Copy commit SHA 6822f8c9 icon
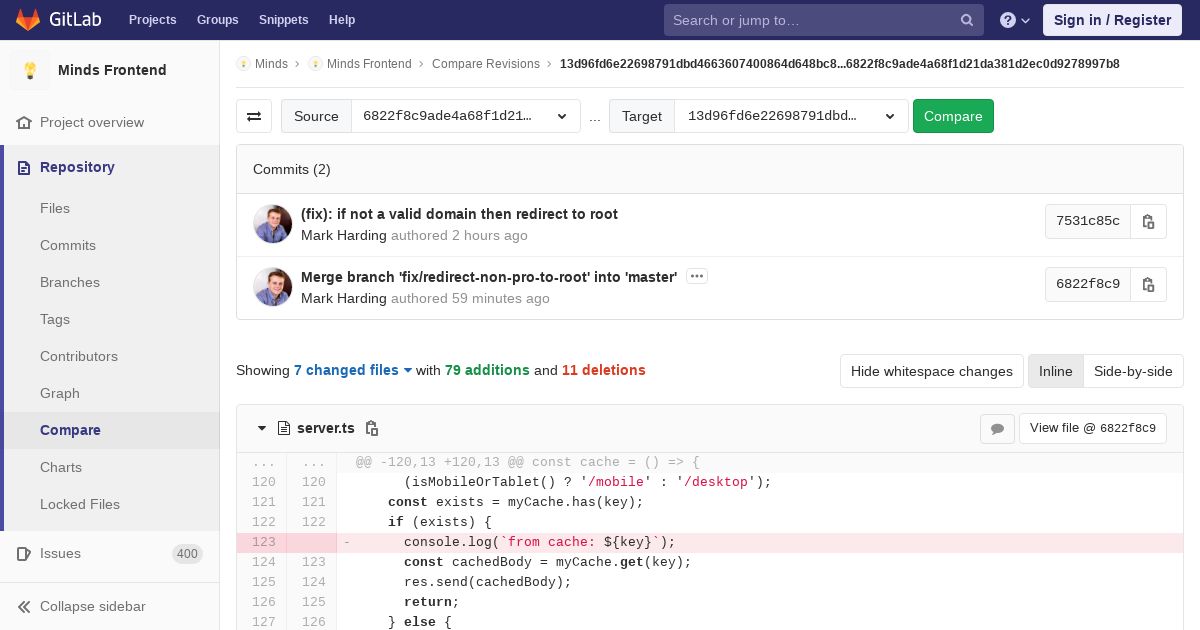The height and width of the screenshot is (630, 1200). 1148,284
